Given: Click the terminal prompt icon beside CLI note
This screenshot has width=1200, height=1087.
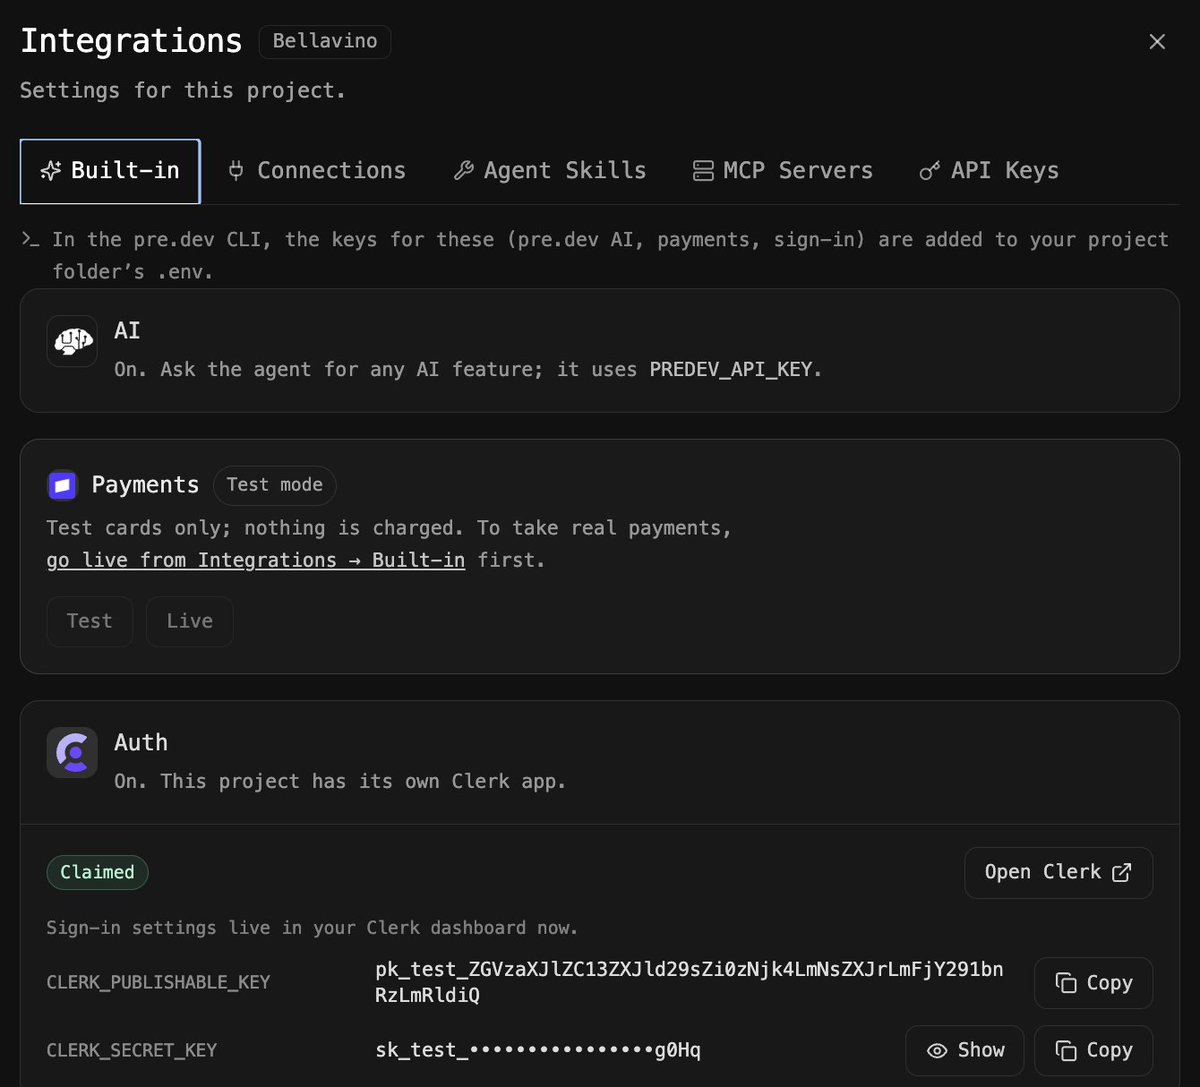Looking at the screenshot, I should tap(31, 239).
